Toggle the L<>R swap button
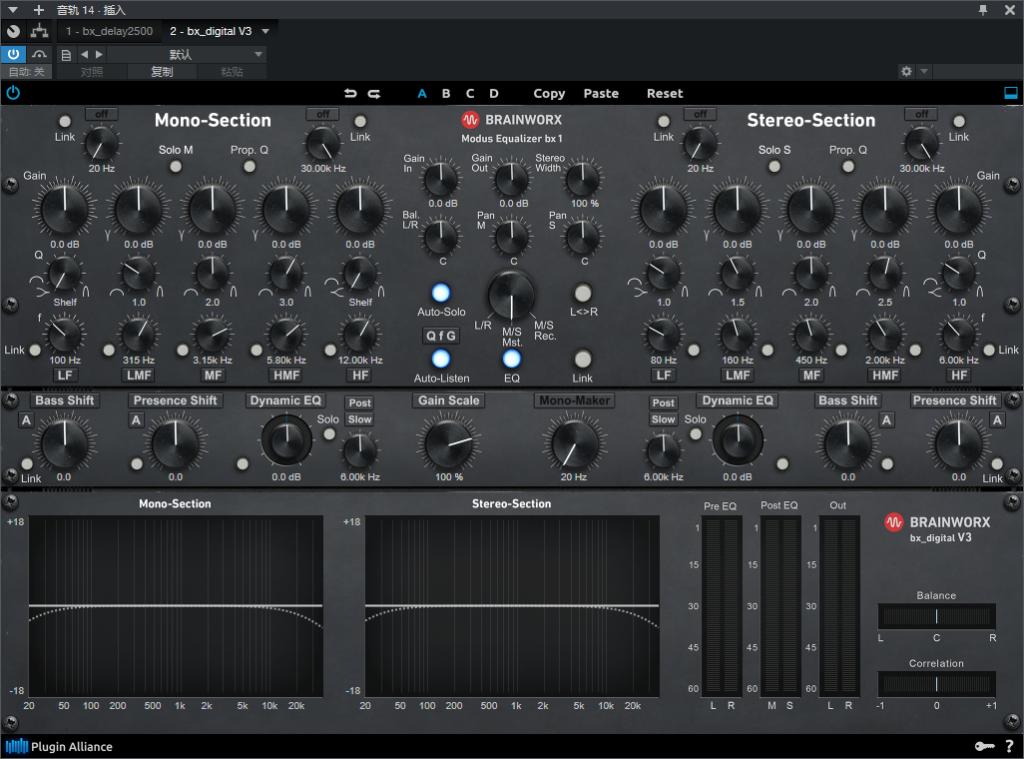This screenshot has width=1024, height=759. click(583, 293)
